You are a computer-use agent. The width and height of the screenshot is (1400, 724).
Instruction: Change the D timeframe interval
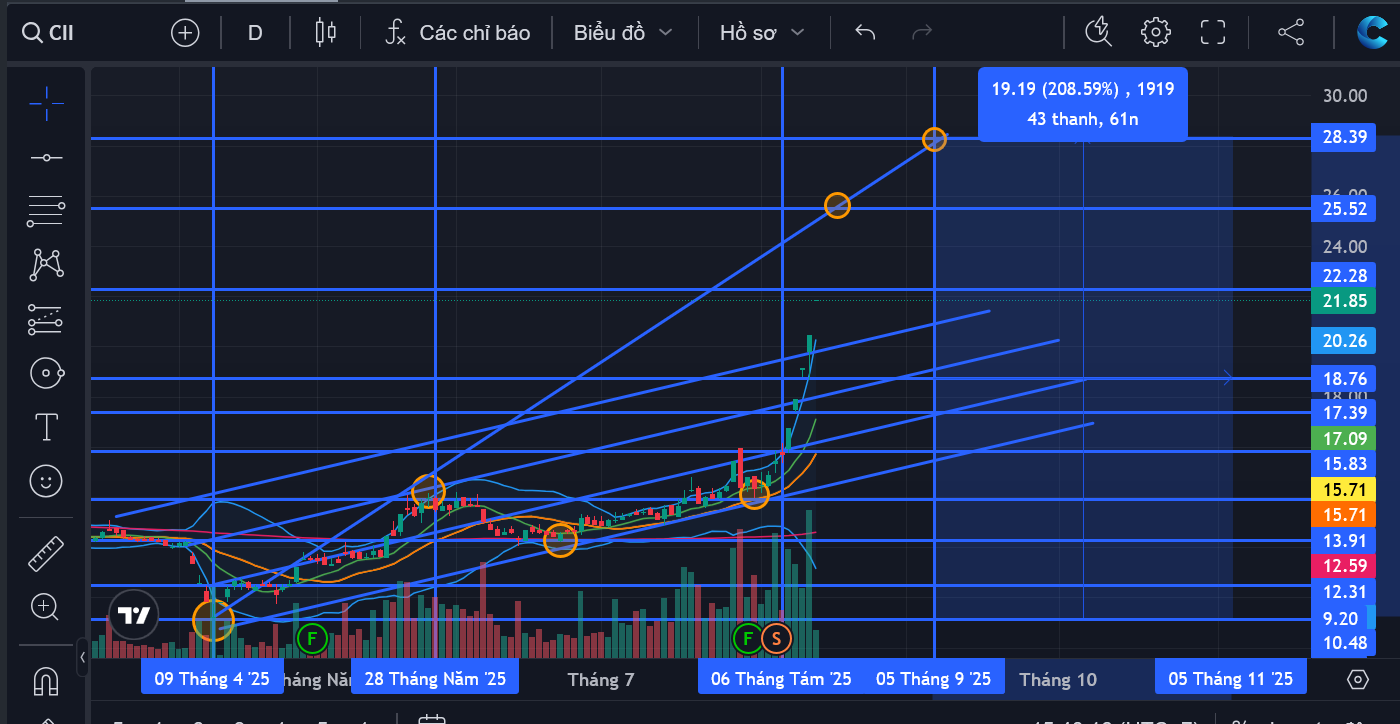[255, 33]
